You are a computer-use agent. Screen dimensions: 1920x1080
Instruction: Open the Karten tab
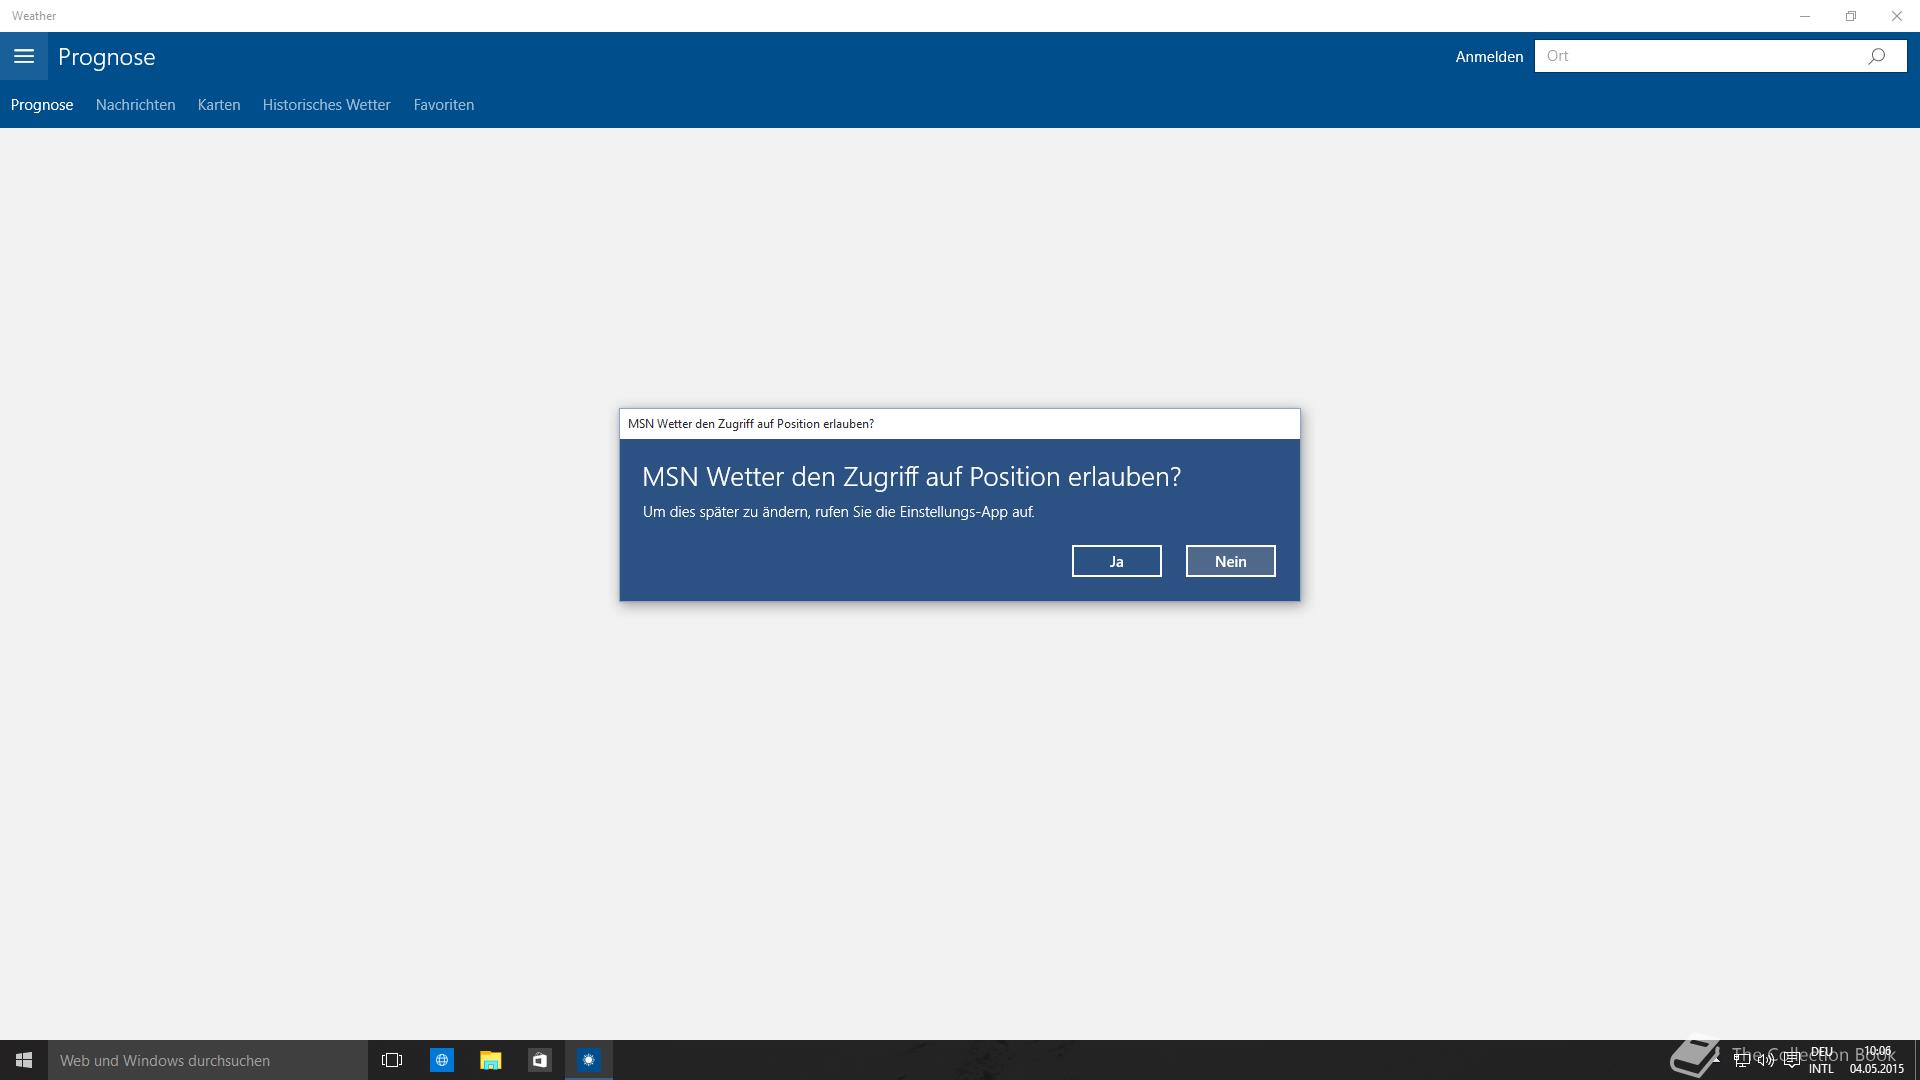point(219,105)
